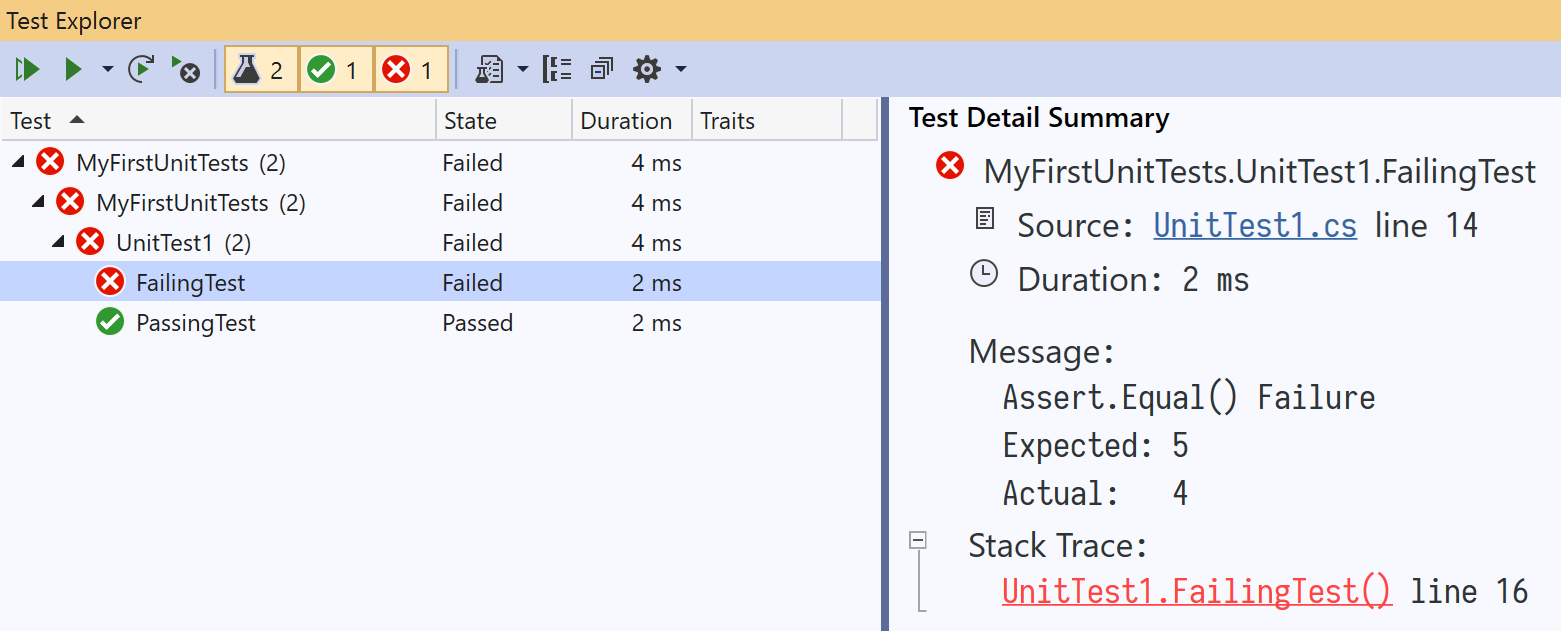Click the source document icon
The image size is (1561, 631).
tap(985, 218)
